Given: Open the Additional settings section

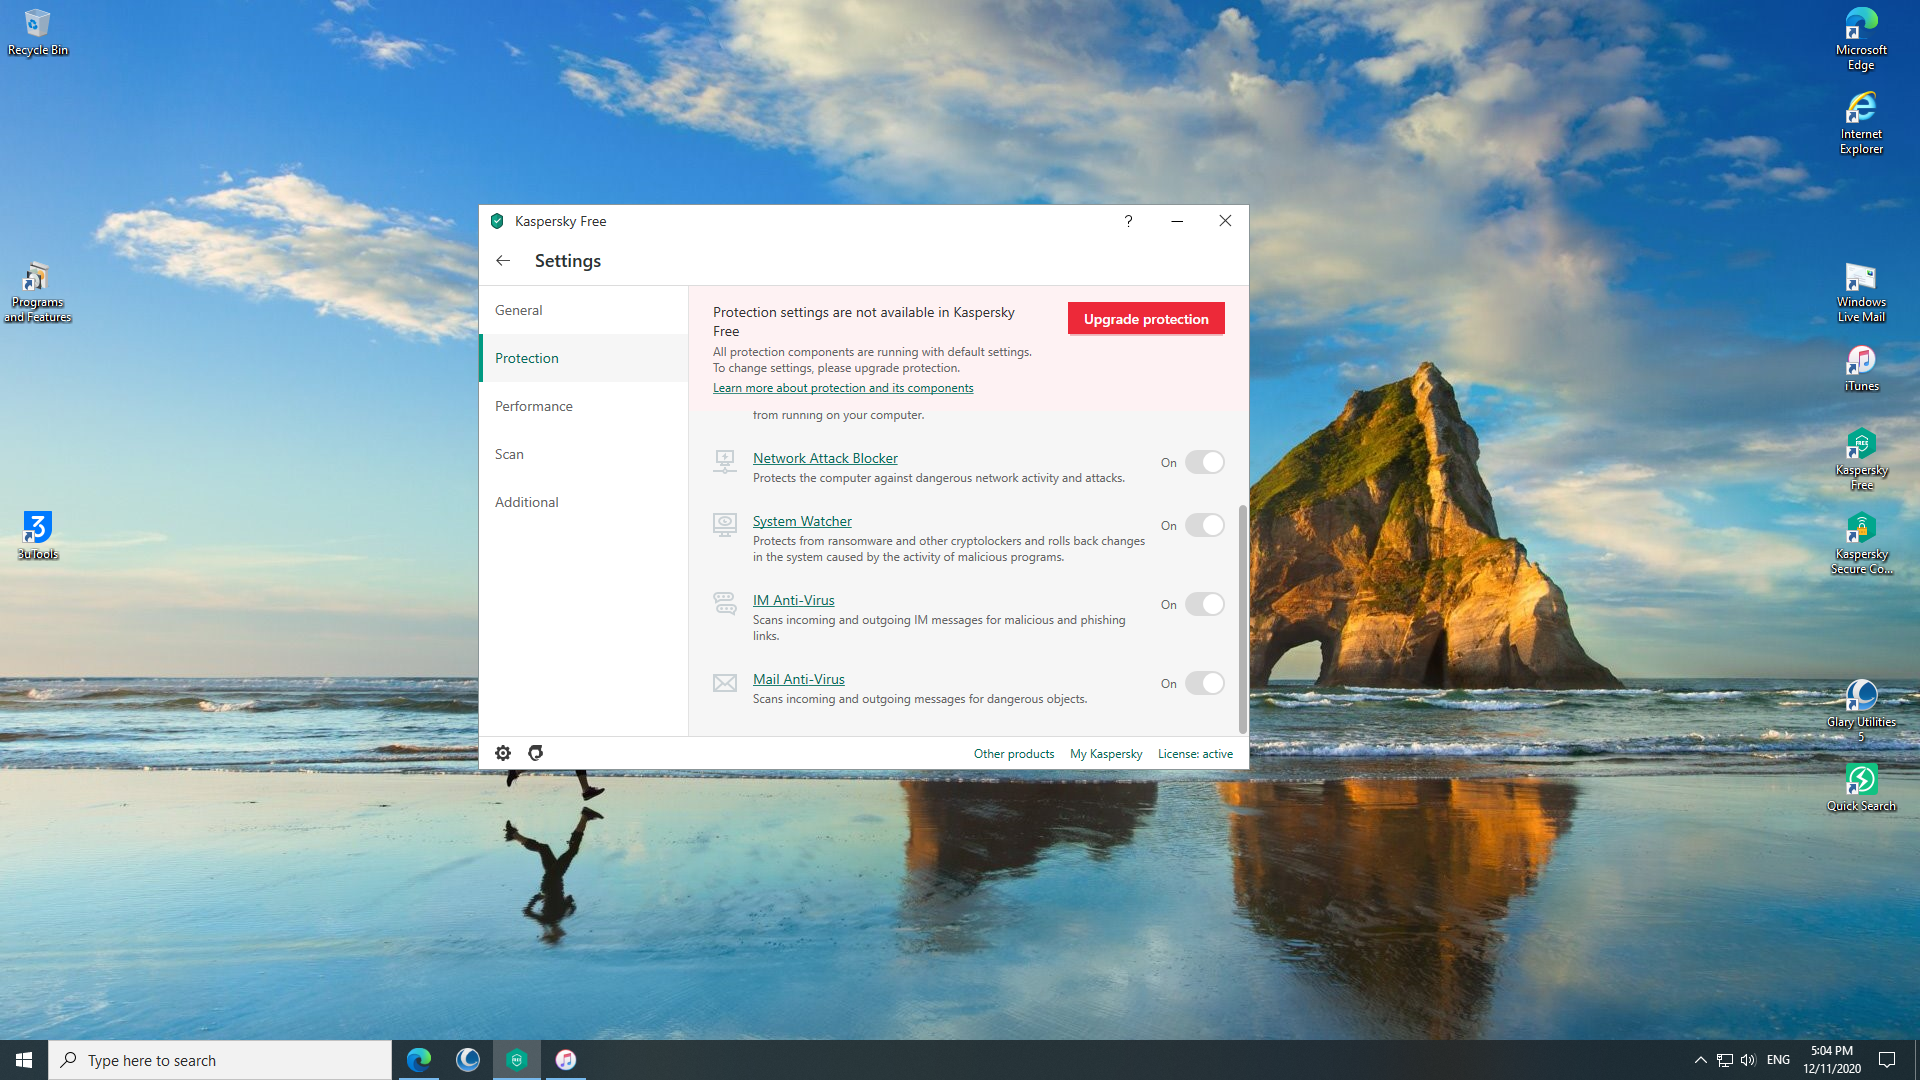Looking at the screenshot, I should [x=527, y=502].
